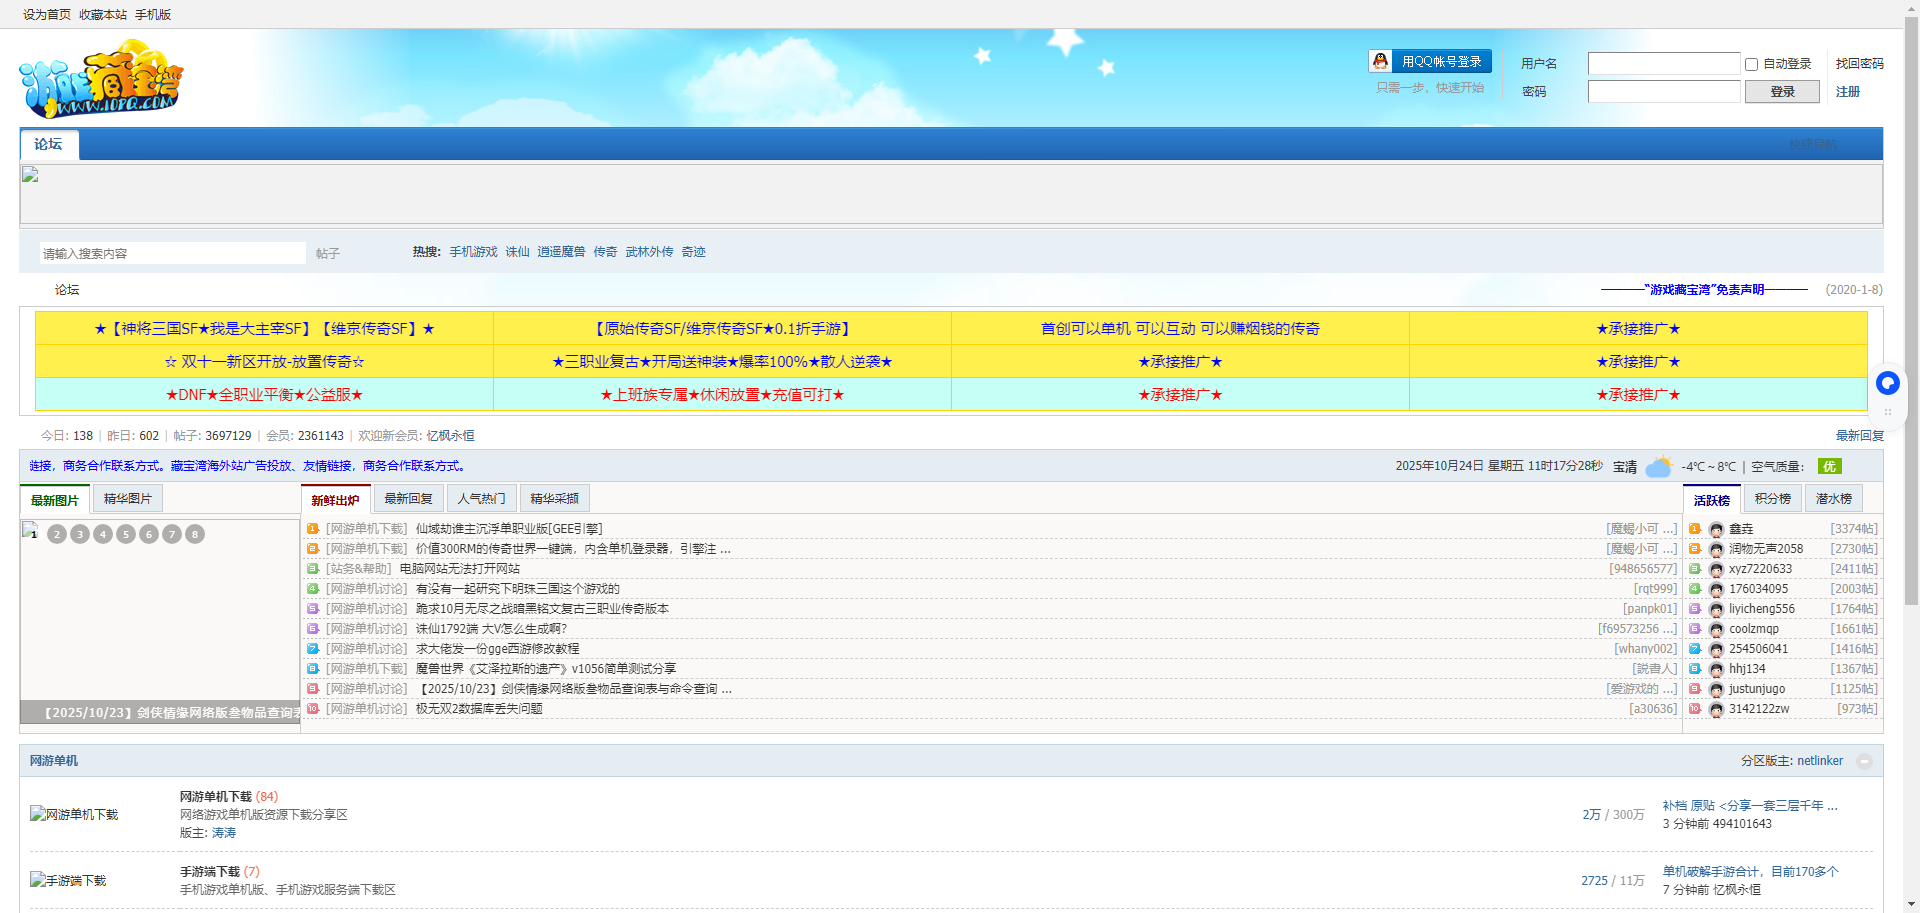This screenshot has width=1920, height=913.
Task: Click the QQ penguin login icon
Action: pyautogui.click(x=1380, y=61)
